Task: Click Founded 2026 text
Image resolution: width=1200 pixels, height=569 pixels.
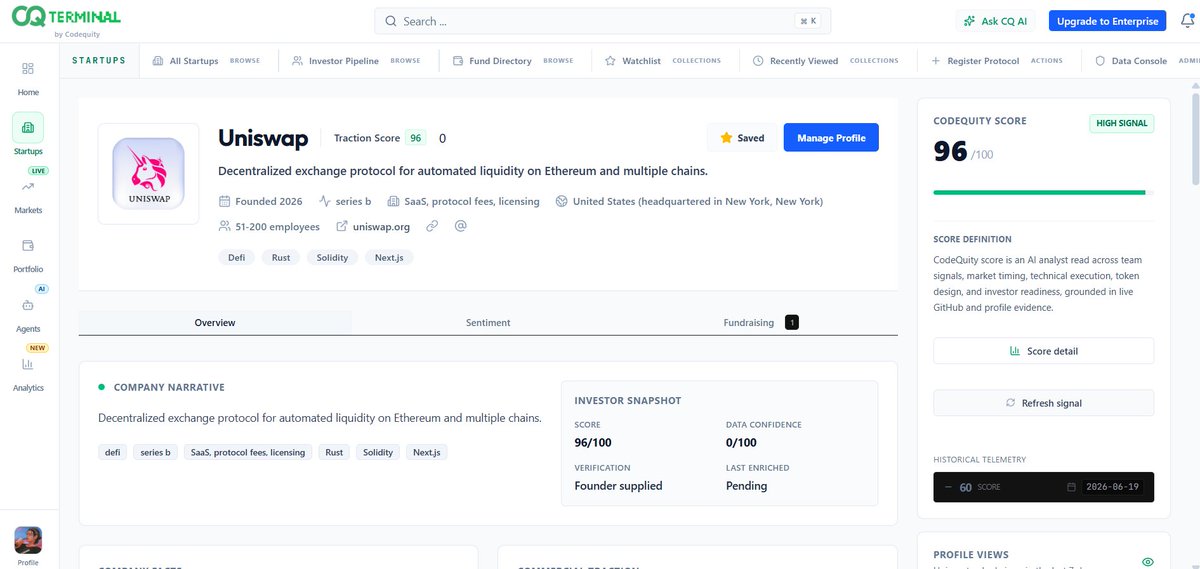Action: point(269,201)
